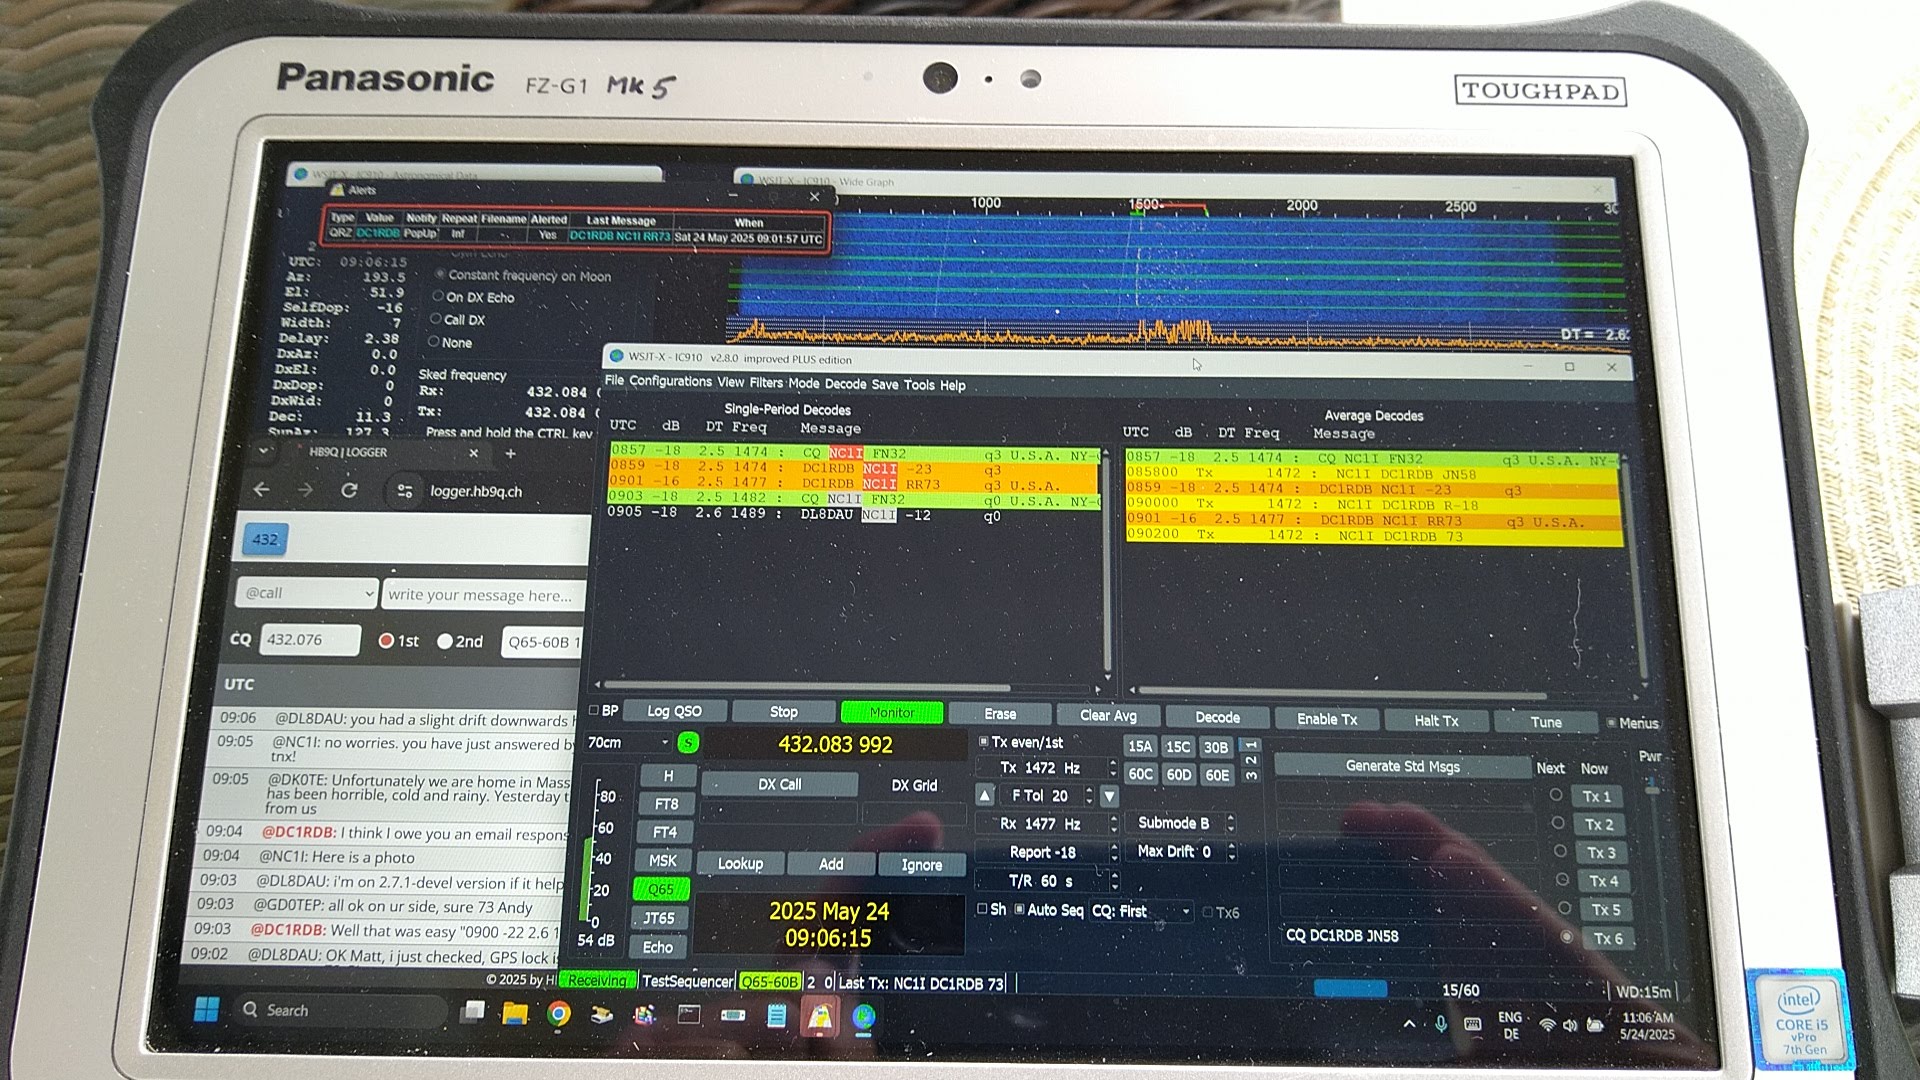The width and height of the screenshot is (1920, 1080).
Task: Step the Submode B spinner
Action: [1231, 823]
